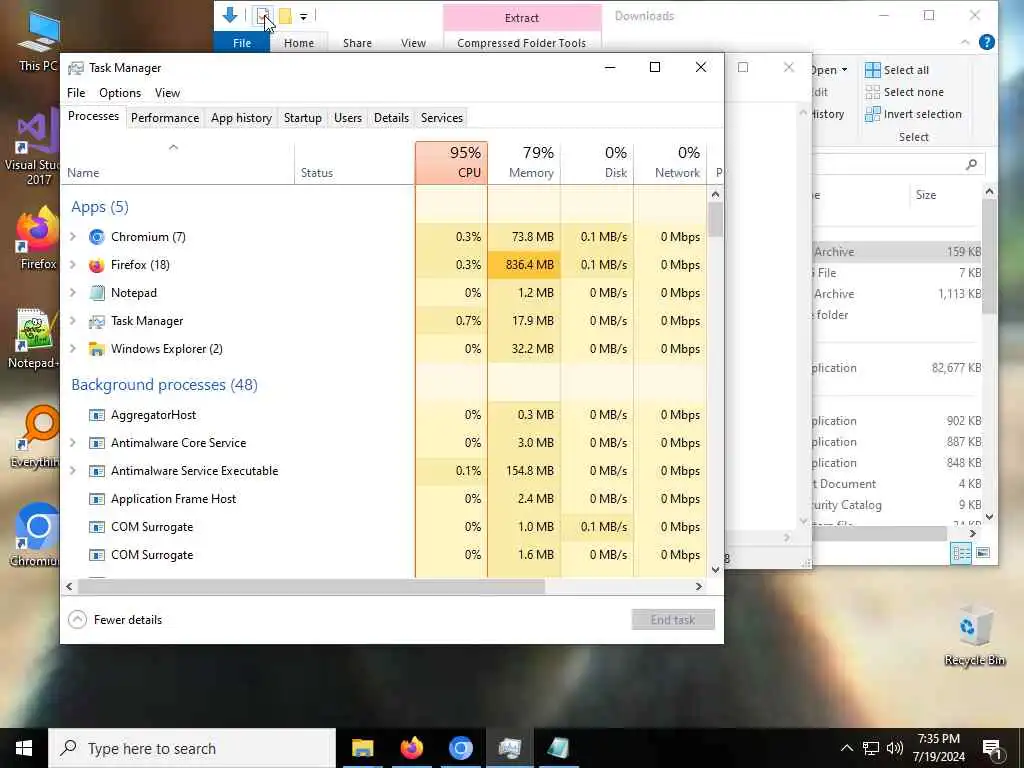Switch to the Performance tab

(x=165, y=118)
